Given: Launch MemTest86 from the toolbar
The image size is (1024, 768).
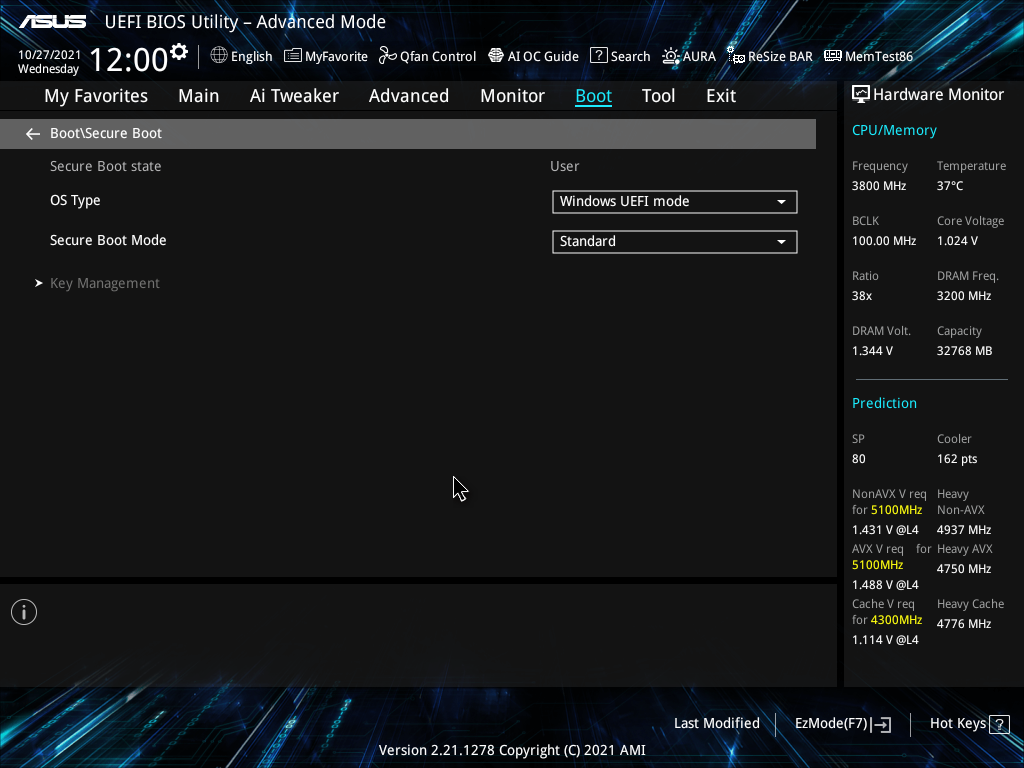Looking at the screenshot, I should pyautogui.click(x=833, y=56).
